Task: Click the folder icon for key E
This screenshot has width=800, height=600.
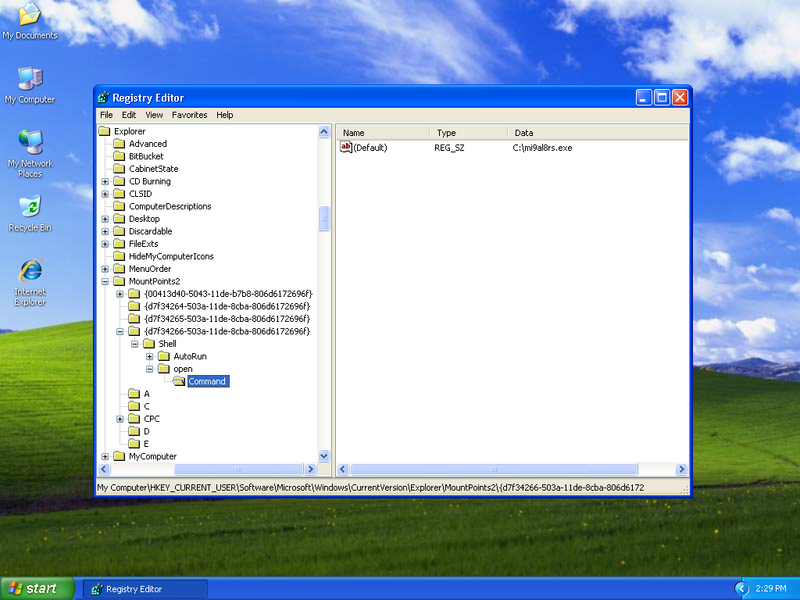Action: point(134,443)
